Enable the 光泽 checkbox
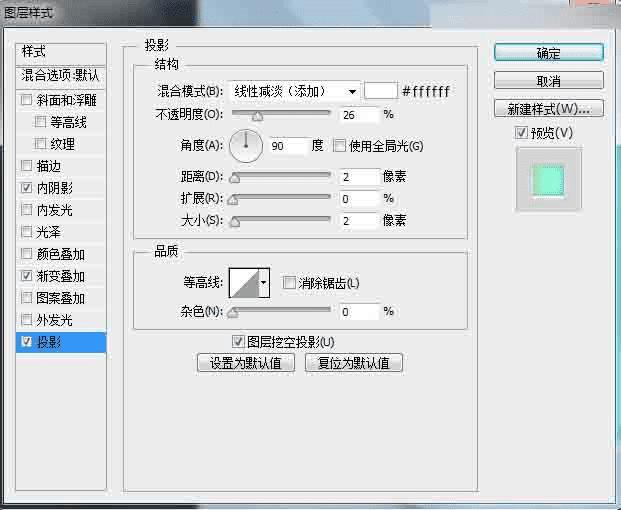Image resolution: width=621 pixels, height=510 pixels. [x=26, y=232]
